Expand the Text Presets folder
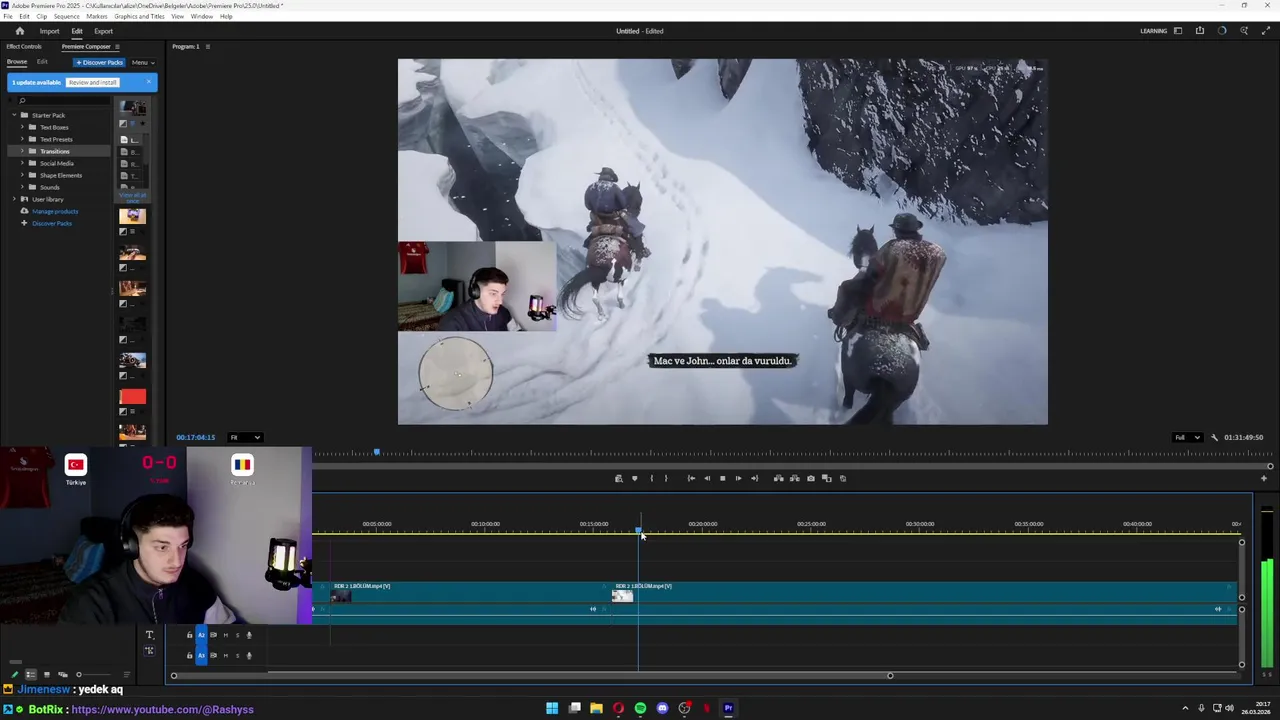Viewport: 1280px width, 720px height. pos(23,139)
